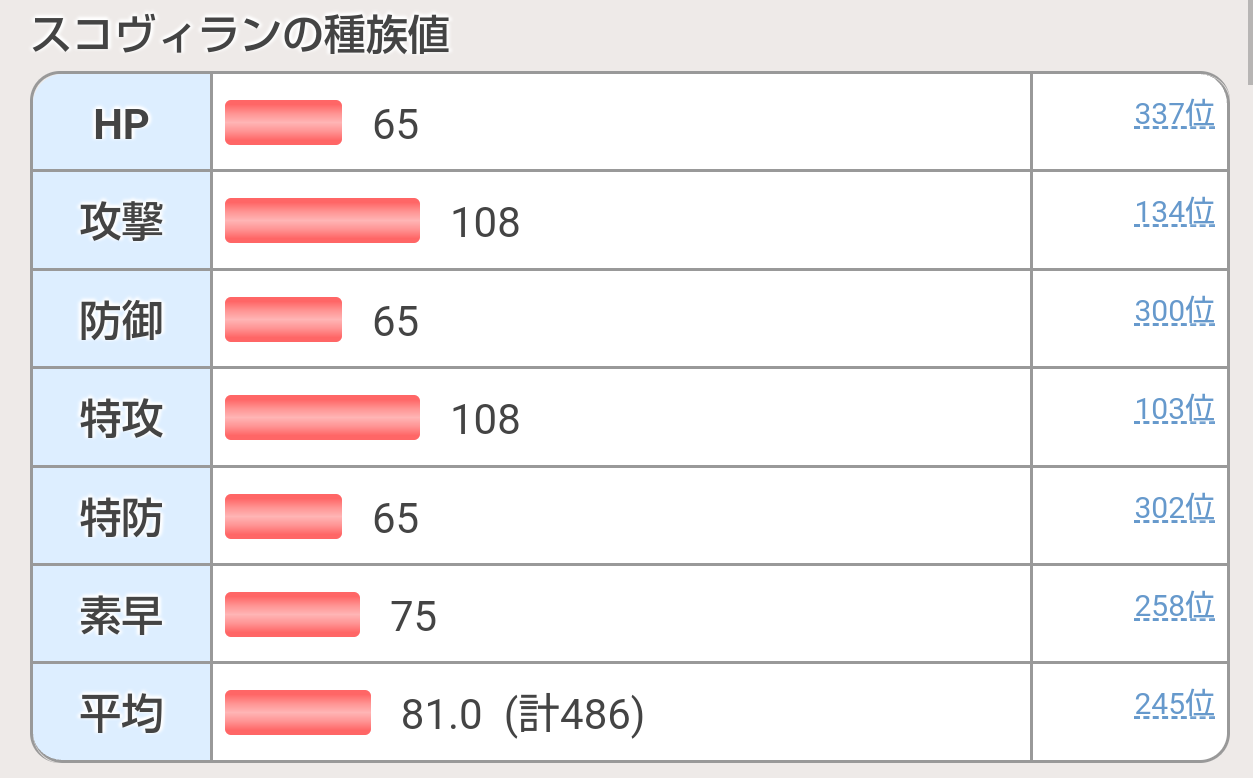Open the HP 337位 ranking link
This screenshot has width=1253, height=778.
1174,115
